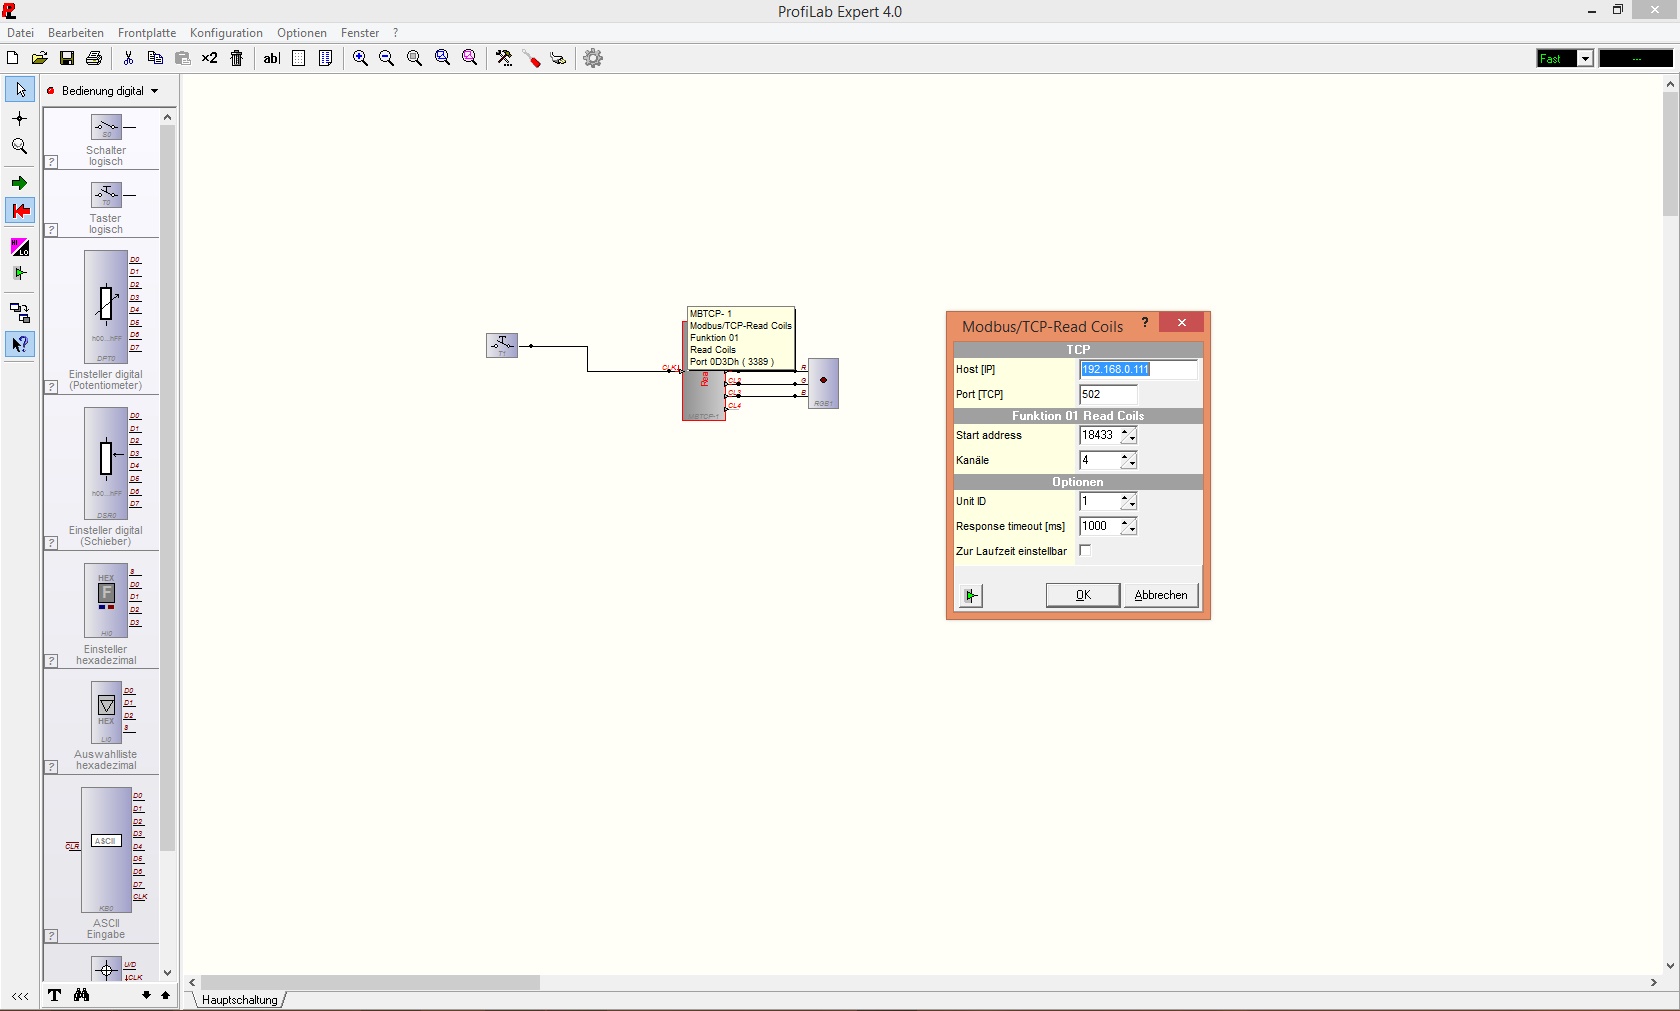
Task: Open the Fenster menu
Action: (x=360, y=33)
